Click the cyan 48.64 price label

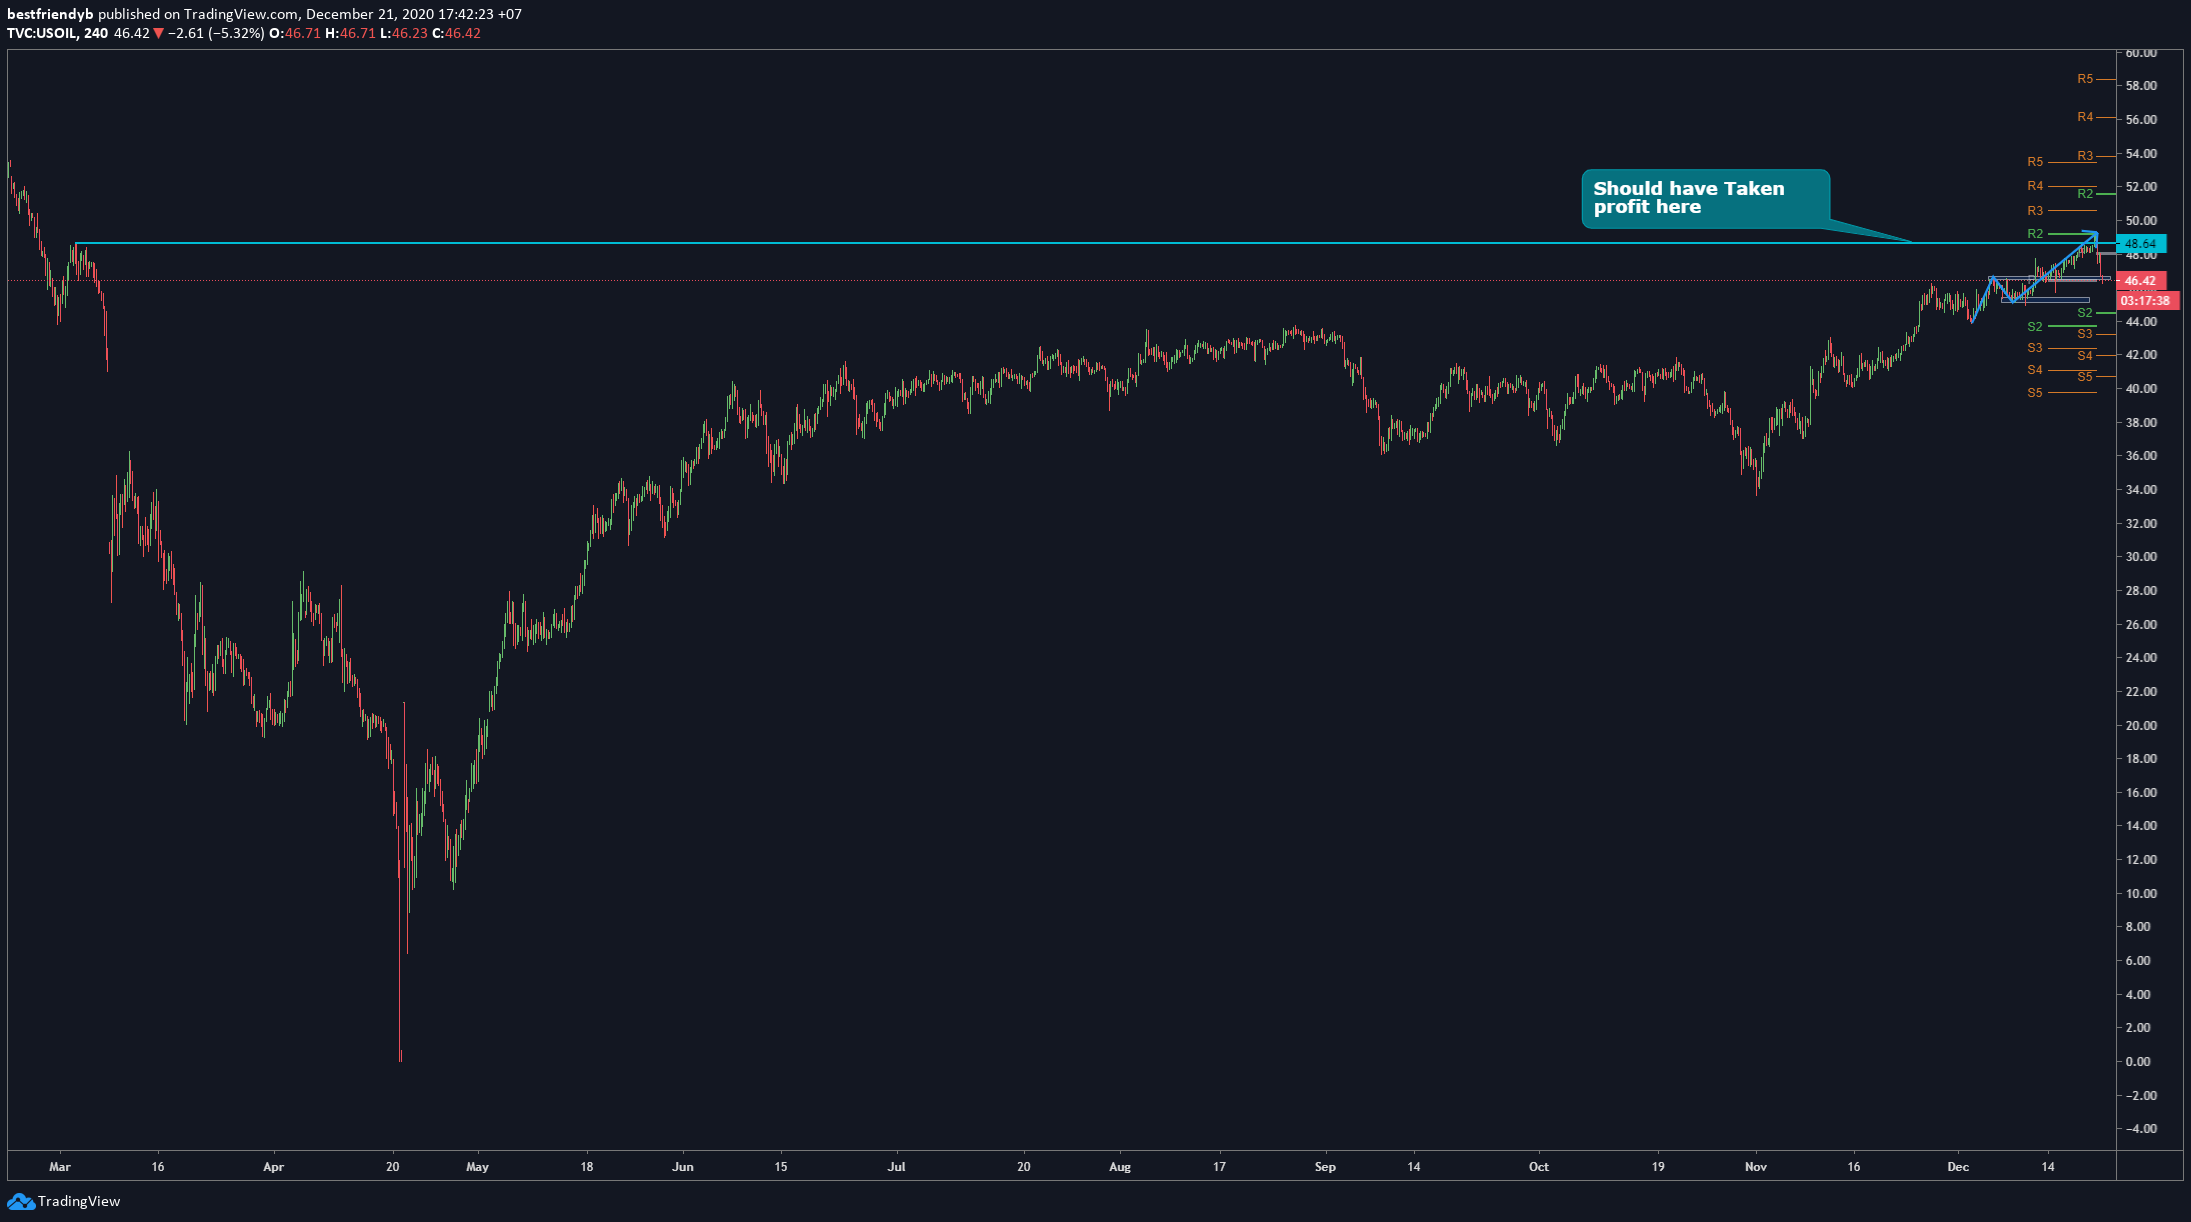click(2141, 243)
